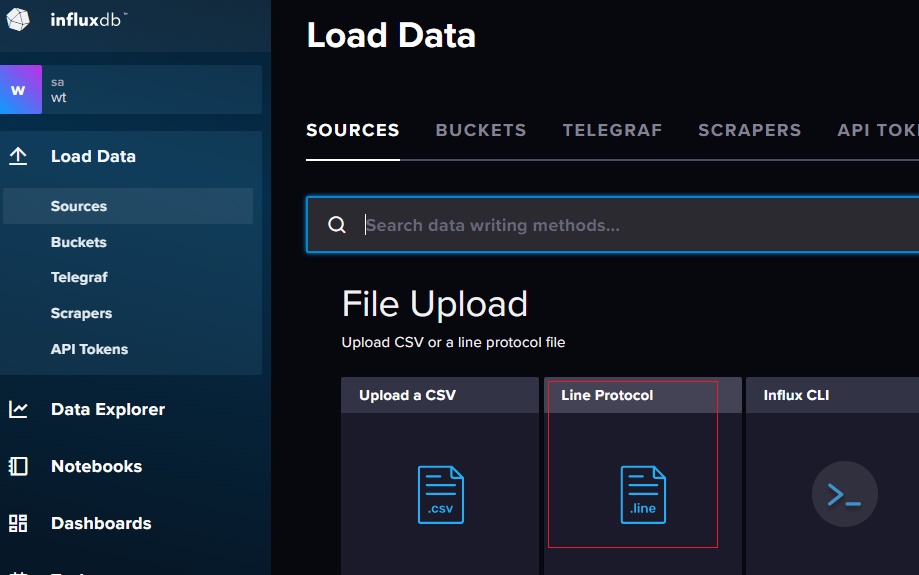This screenshot has height=575, width=919.
Task: Open the 'Upload a CSV' card title
Action: pyautogui.click(x=407, y=395)
